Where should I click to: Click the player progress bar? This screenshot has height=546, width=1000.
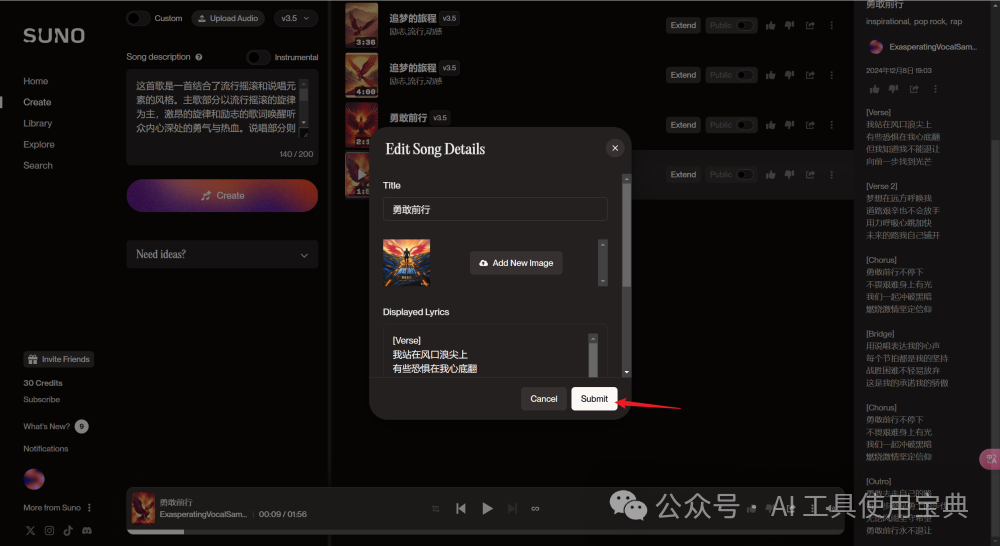pyautogui.click(x=485, y=531)
